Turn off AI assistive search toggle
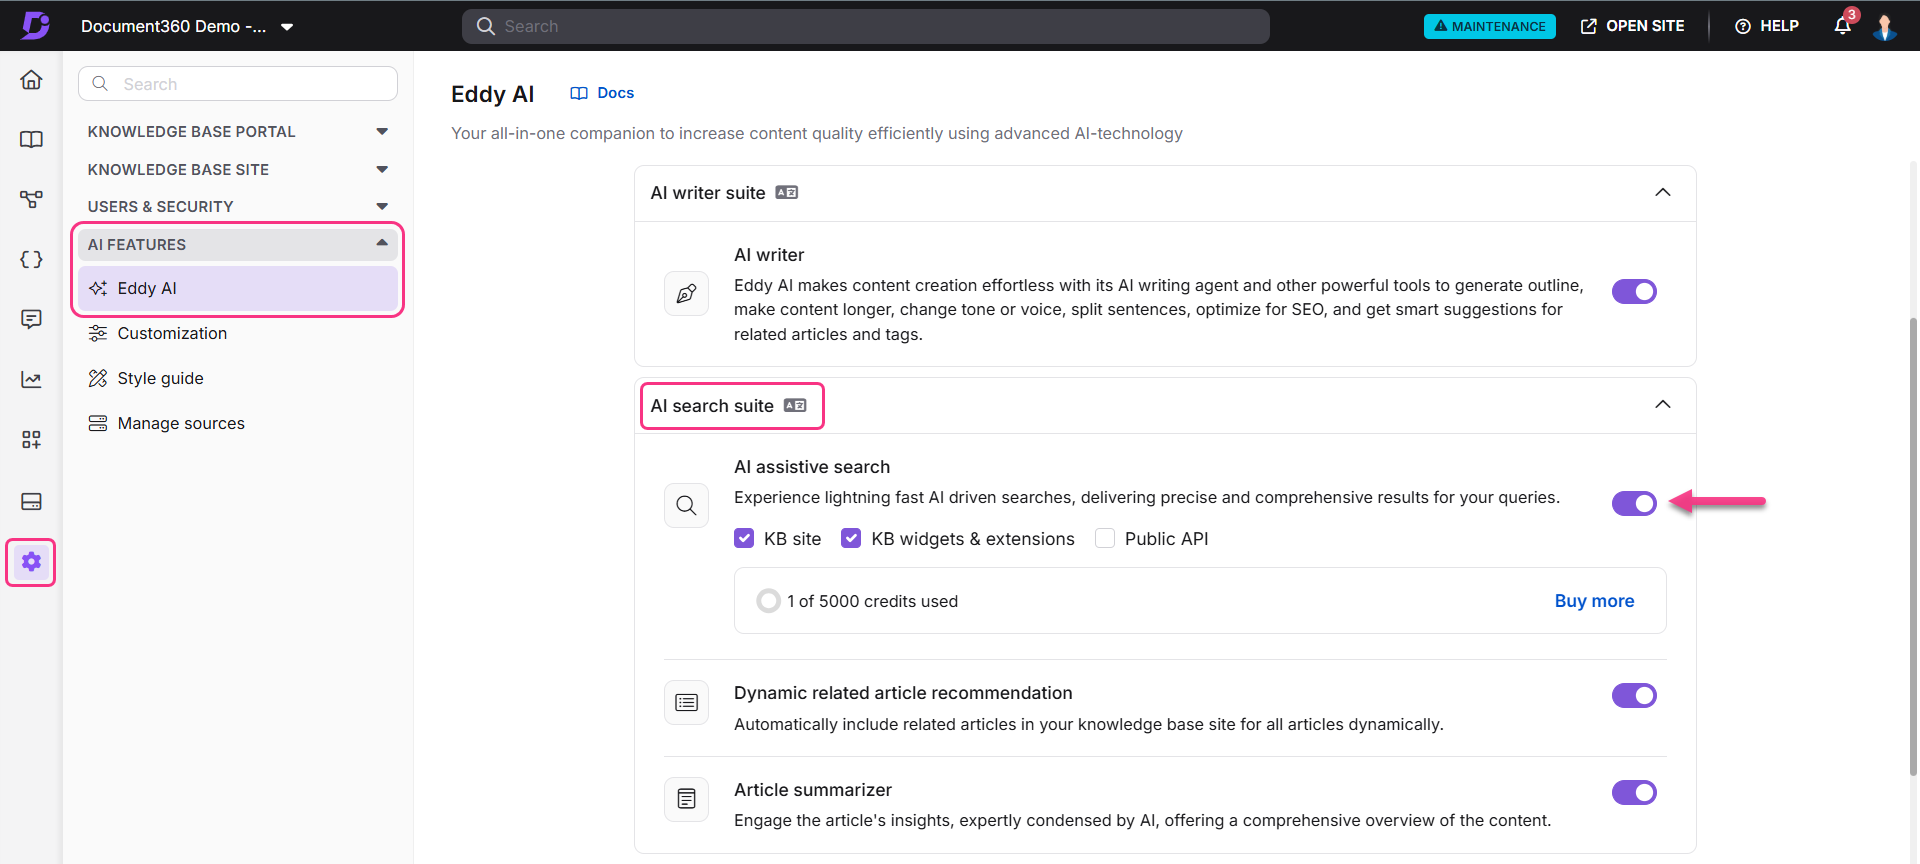The height and width of the screenshot is (864, 1920). point(1633,504)
